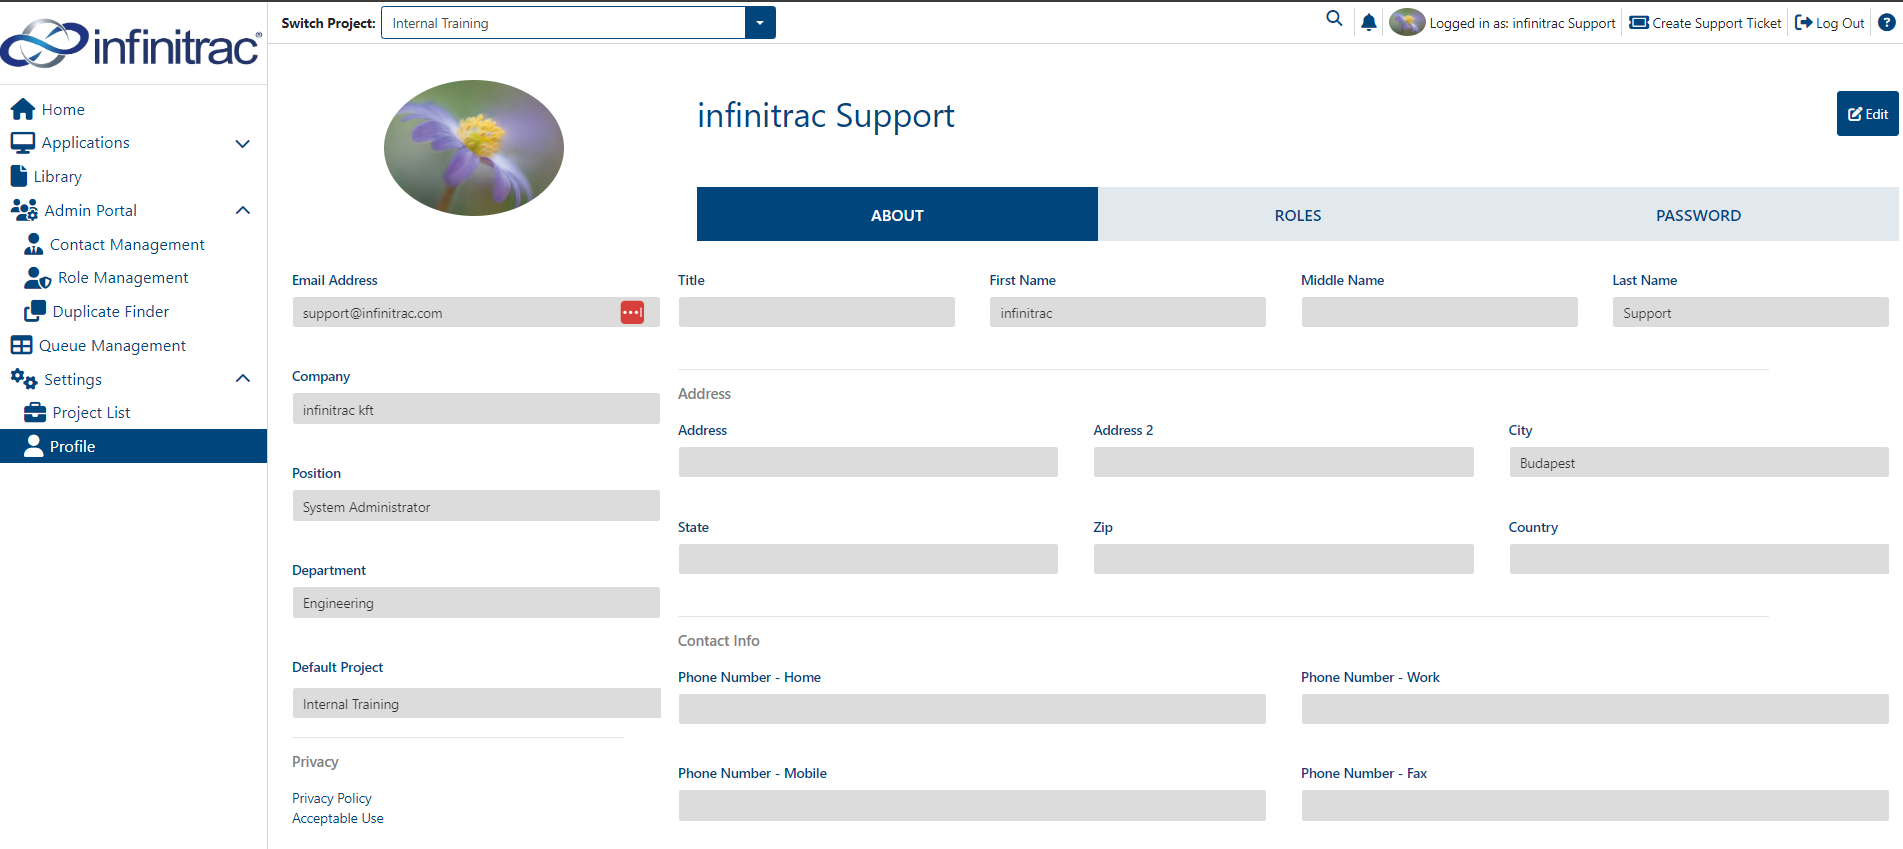Click the help question mark icon
The height and width of the screenshot is (849, 1903).
[1886, 22]
